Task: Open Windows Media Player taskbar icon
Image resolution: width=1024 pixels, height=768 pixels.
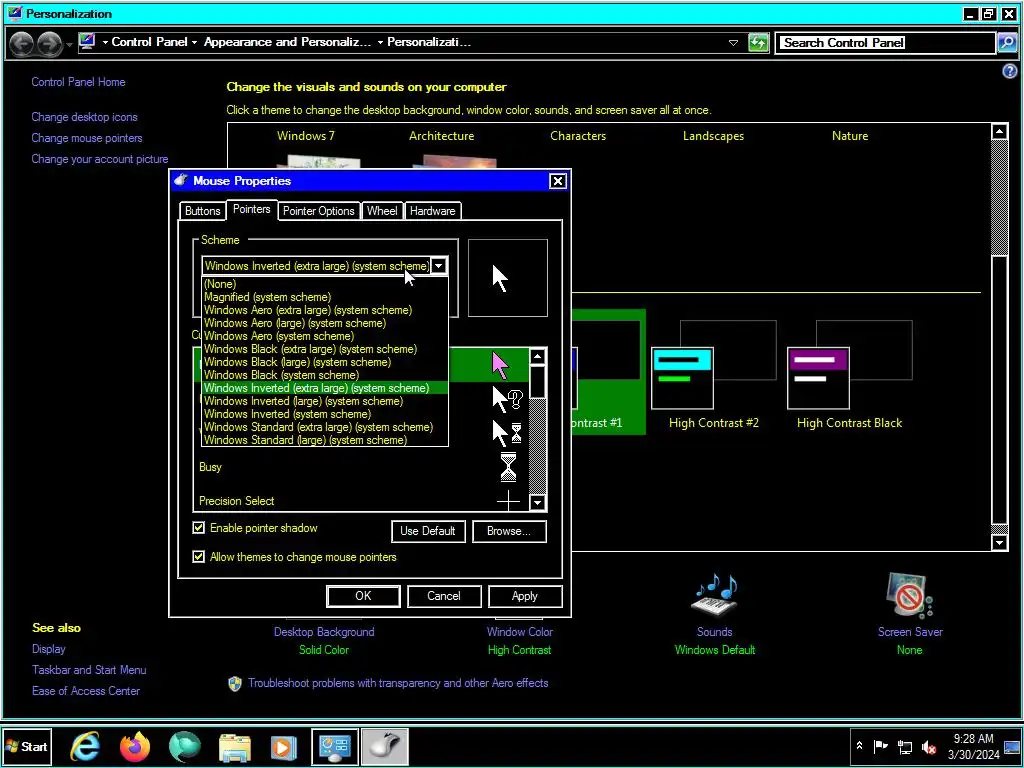Action: click(x=283, y=747)
